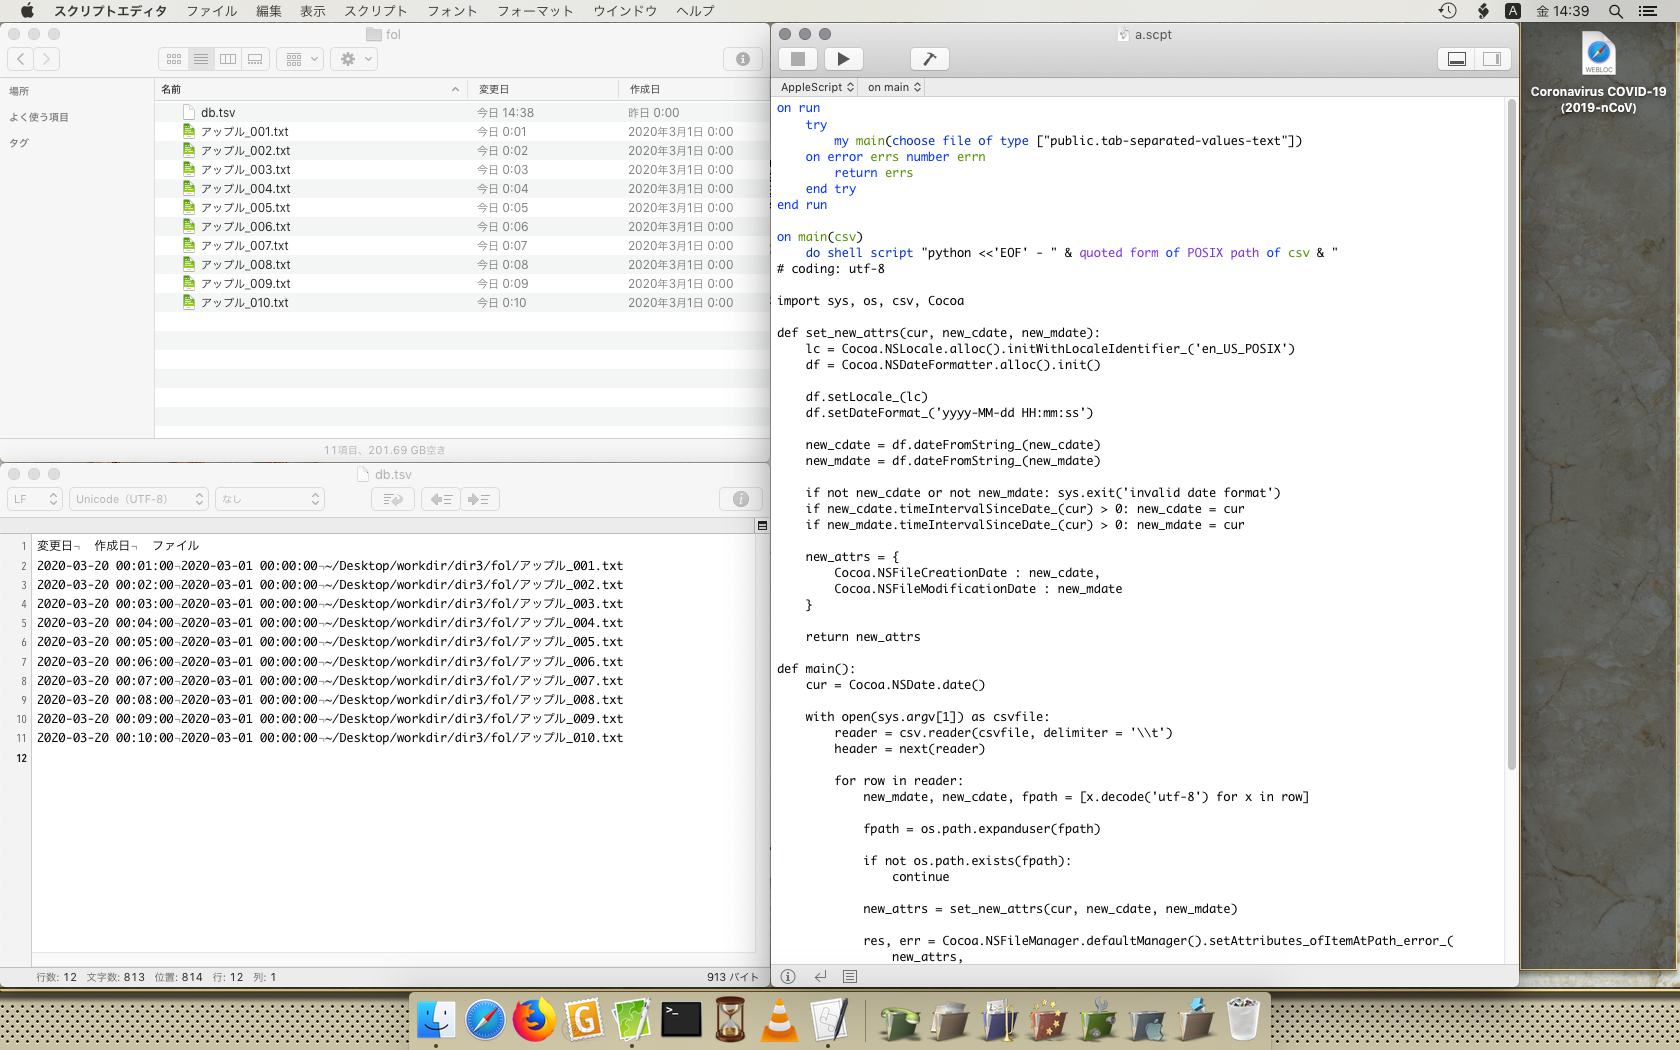Select アップル_005.txt in file list

[245, 208]
